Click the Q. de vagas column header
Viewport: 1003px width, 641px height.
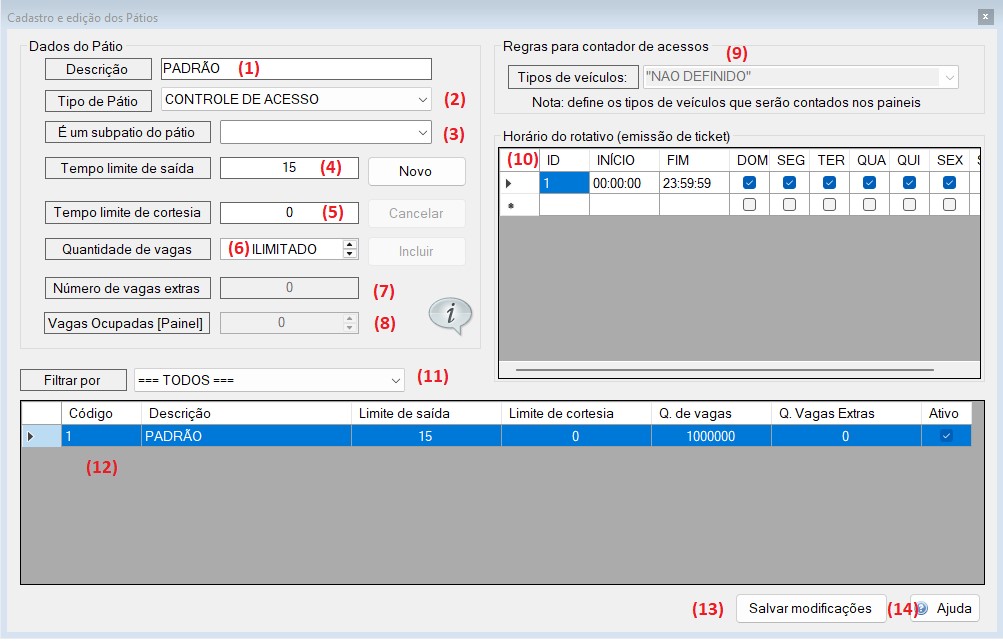(x=711, y=413)
